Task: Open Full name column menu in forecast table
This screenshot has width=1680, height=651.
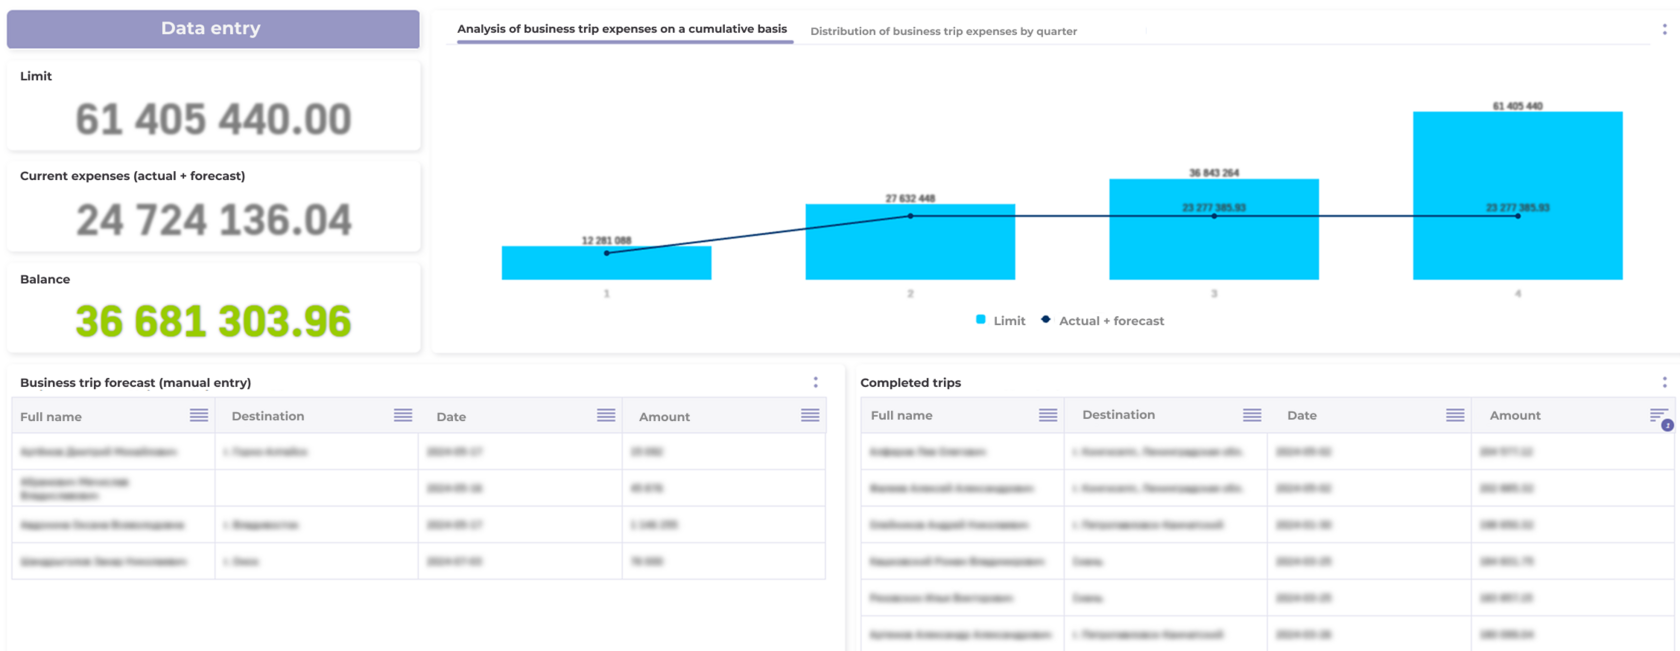Action: (x=199, y=415)
